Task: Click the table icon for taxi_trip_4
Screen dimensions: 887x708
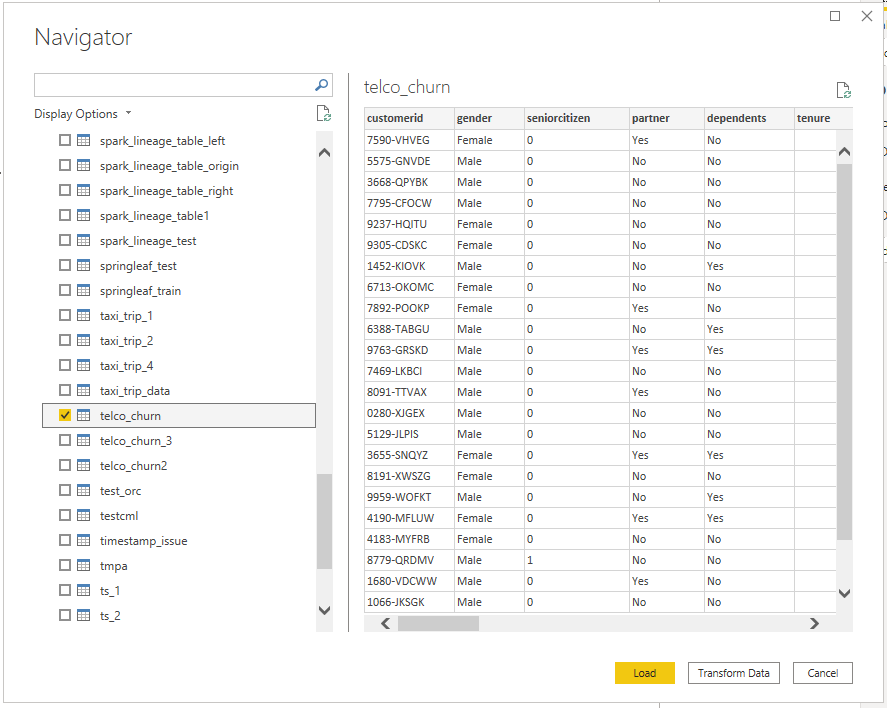Action: click(83, 365)
